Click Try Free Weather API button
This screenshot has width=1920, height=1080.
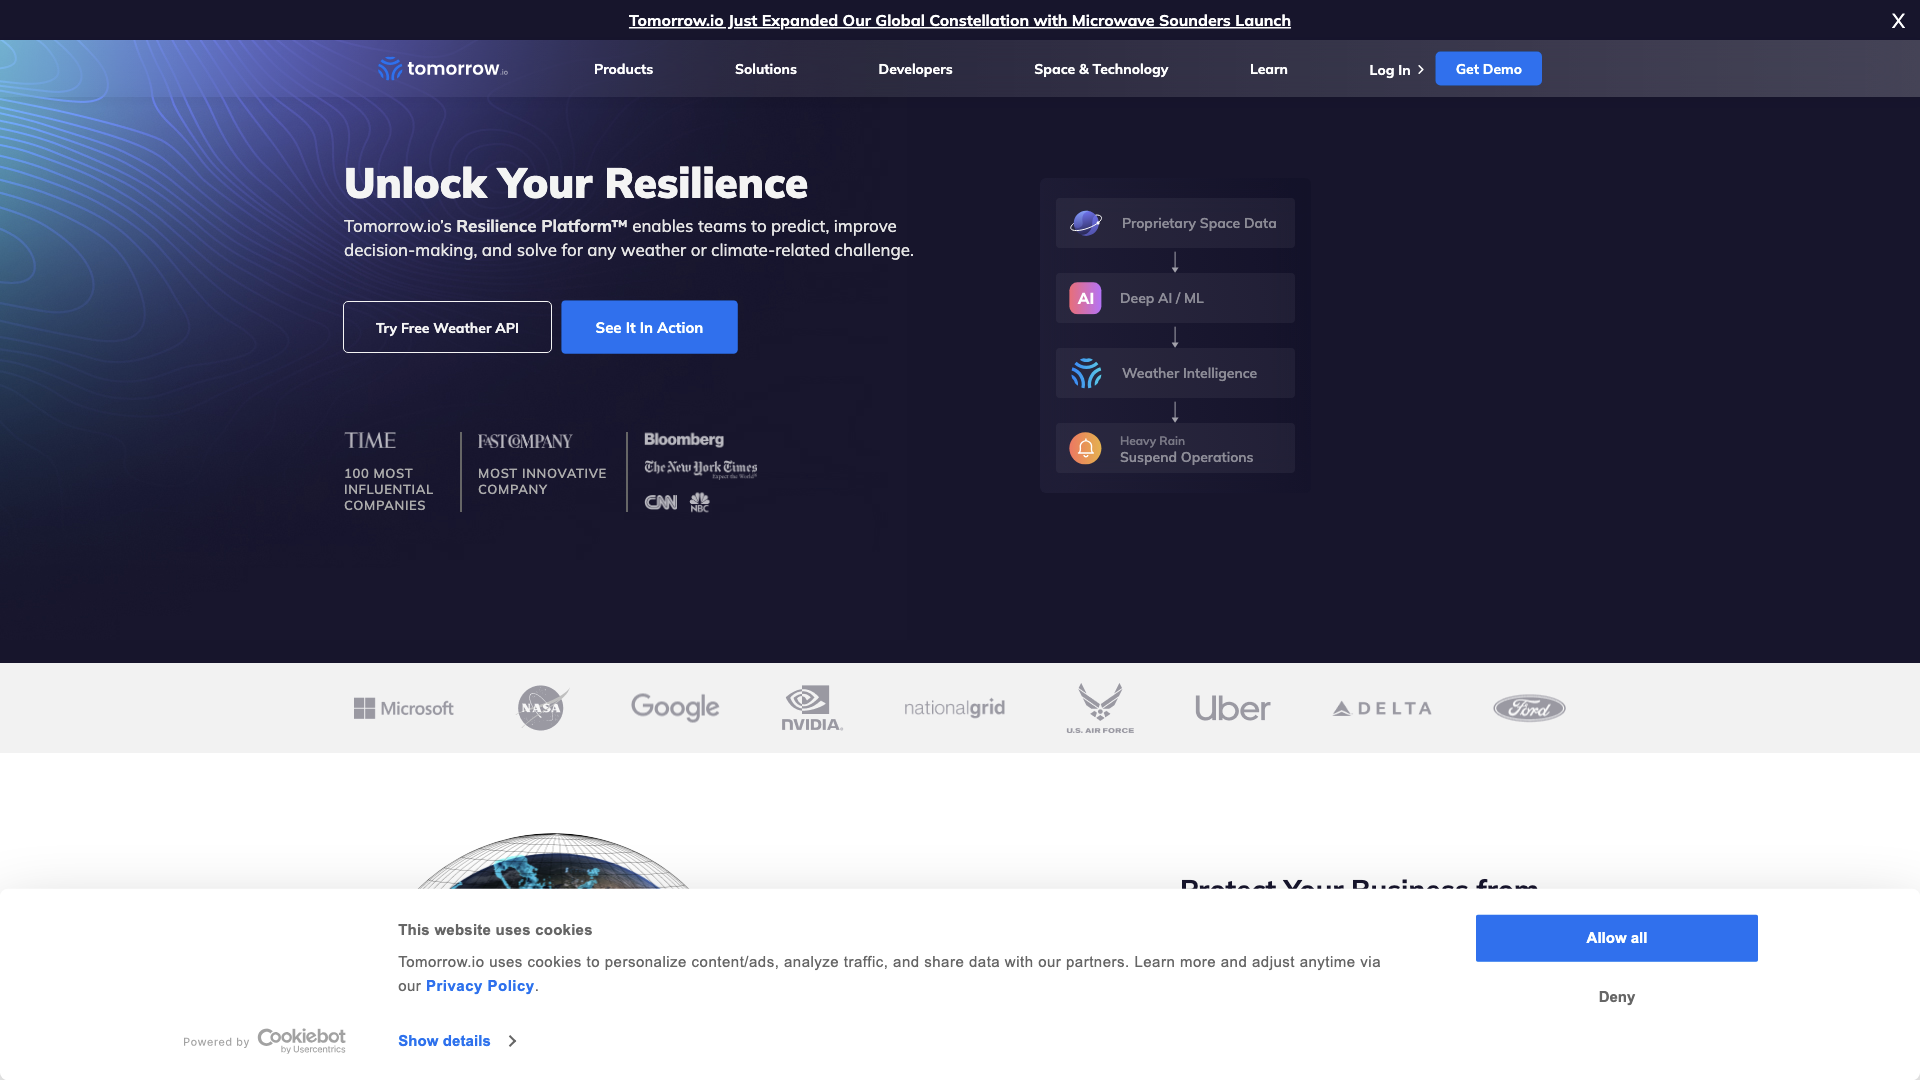coord(447,327)
